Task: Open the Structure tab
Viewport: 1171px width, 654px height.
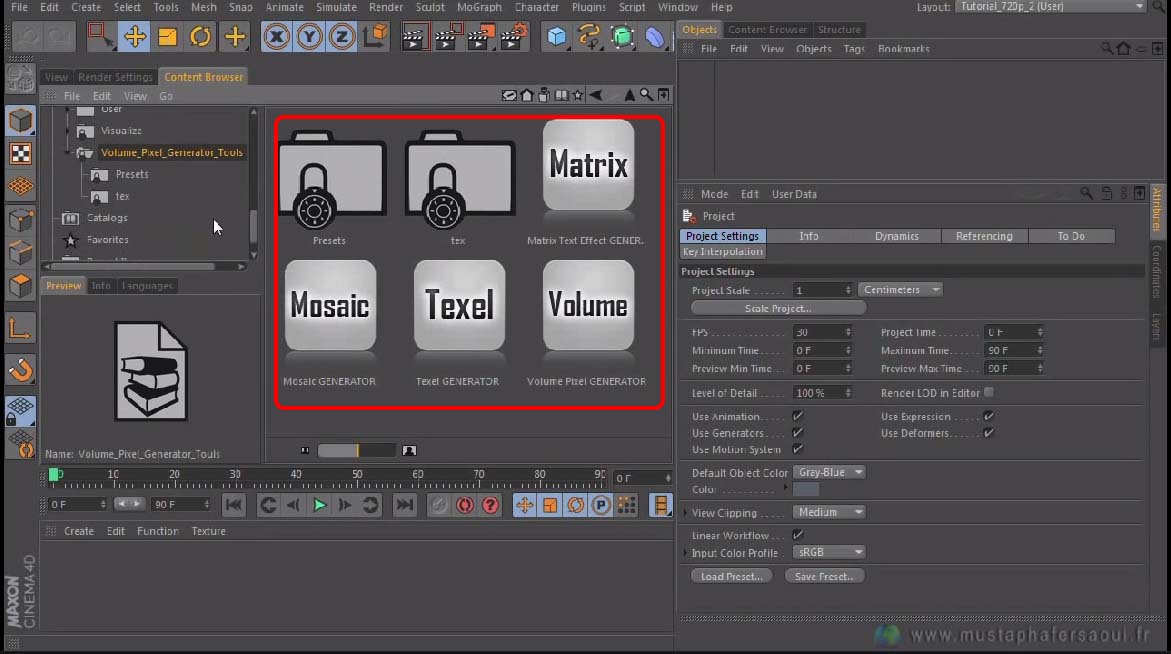Action: click(839, 30)
